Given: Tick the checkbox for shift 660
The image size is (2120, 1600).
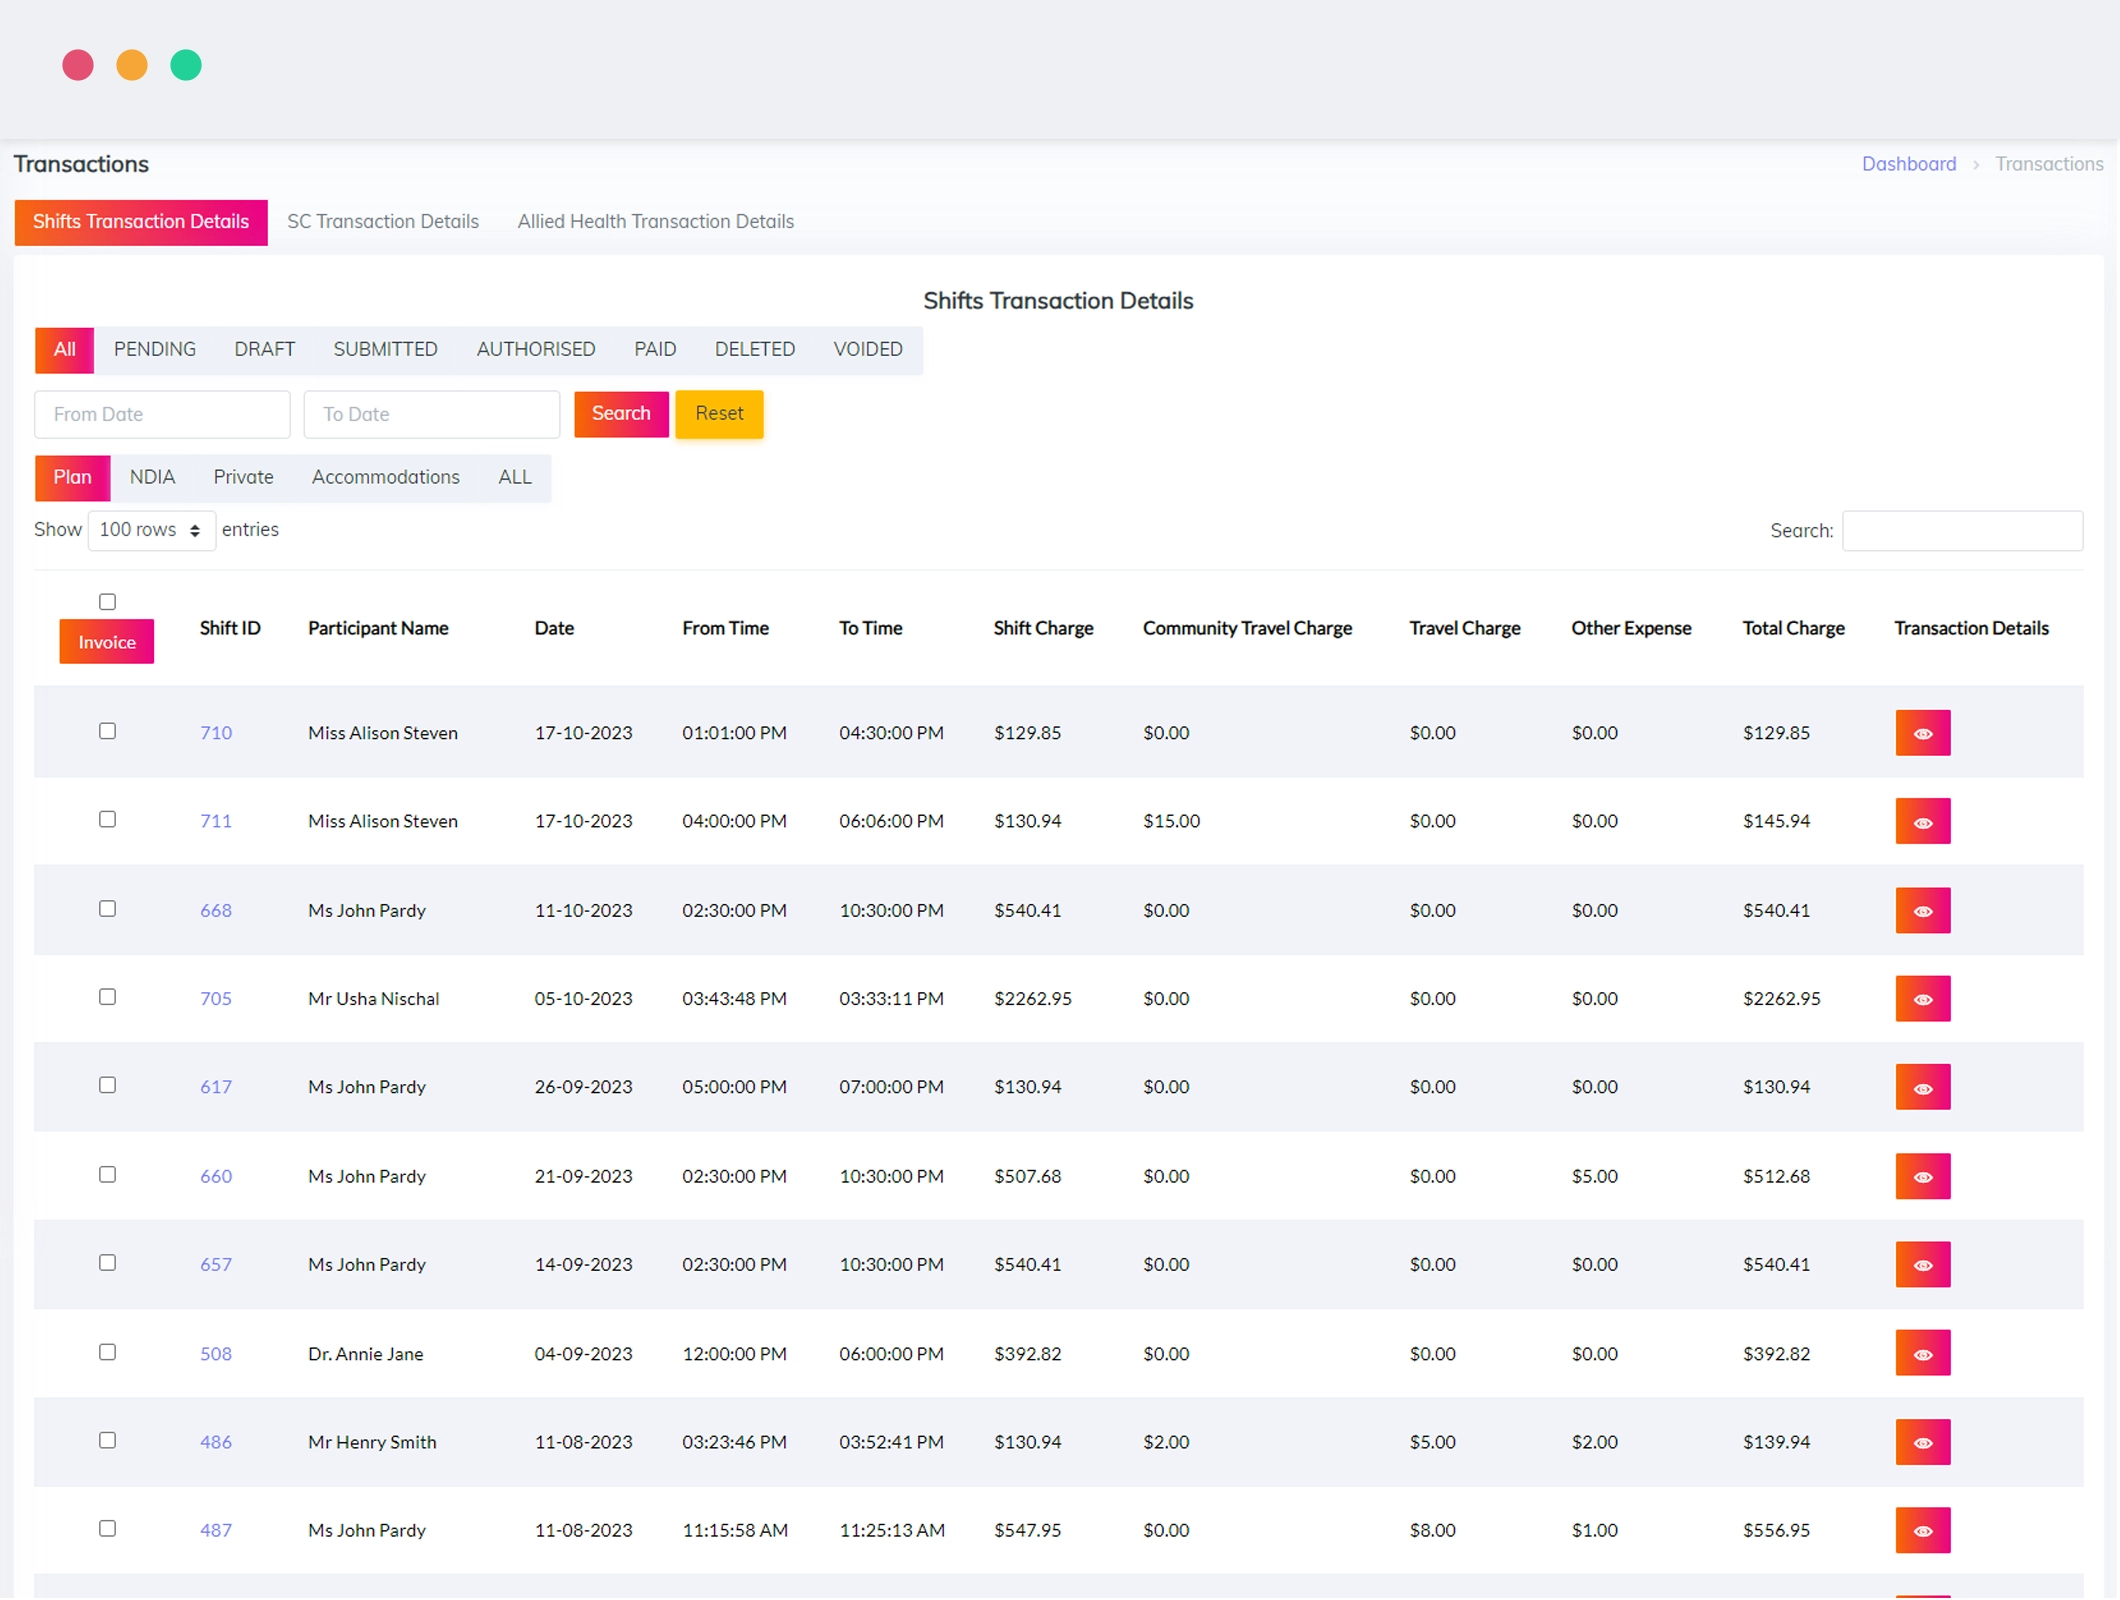Looking at the screenshot, I should point(107,1174).
